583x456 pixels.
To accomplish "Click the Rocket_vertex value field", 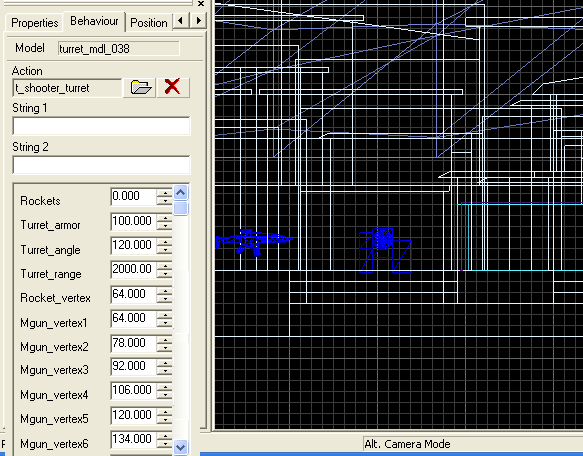I will point(133,294).
